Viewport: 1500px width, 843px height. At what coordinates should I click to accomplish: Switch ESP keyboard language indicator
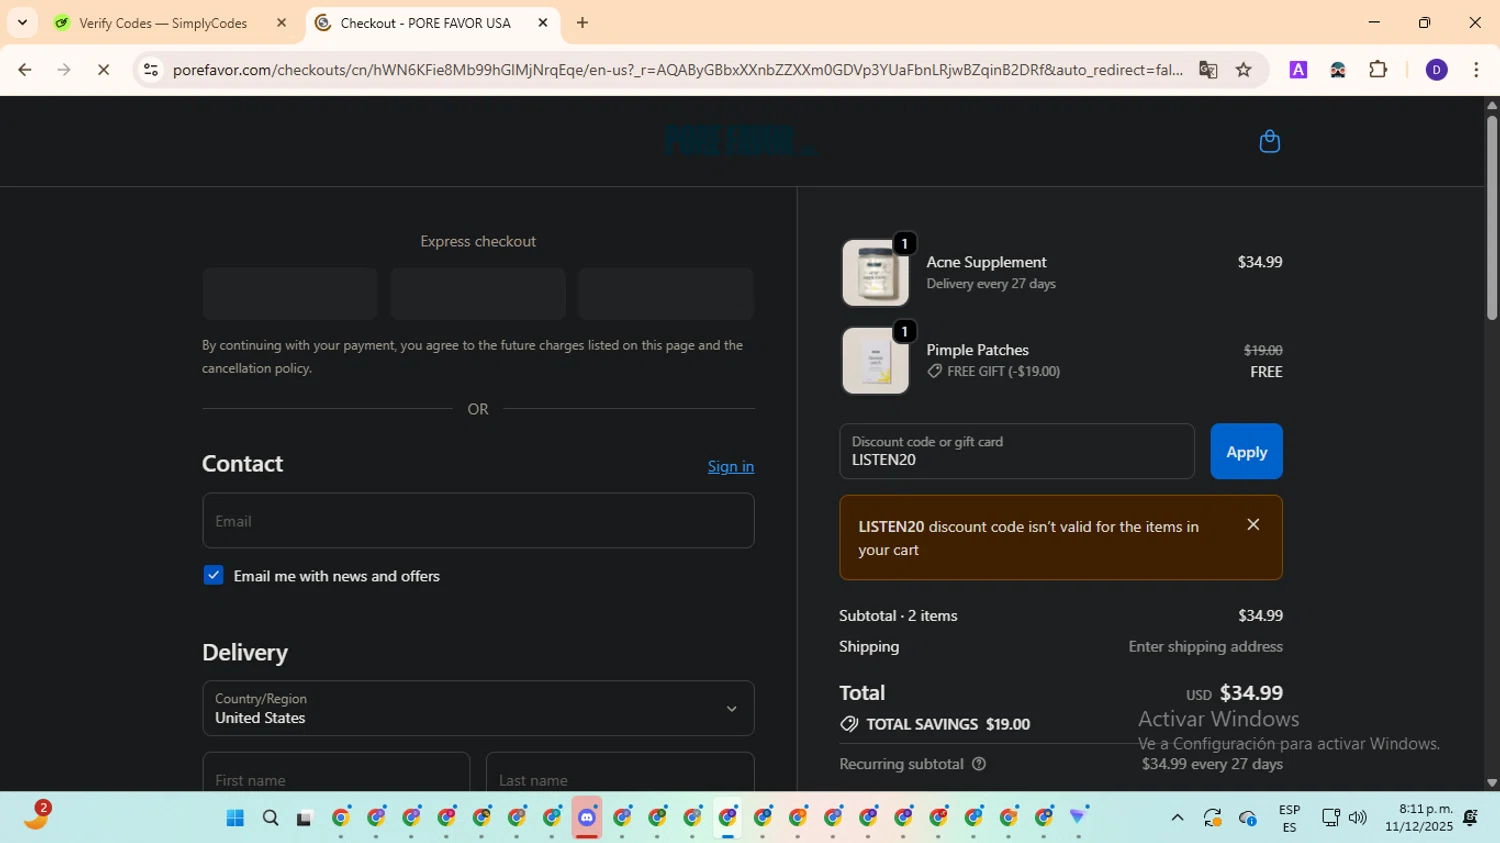click(x=1289, y=818)
